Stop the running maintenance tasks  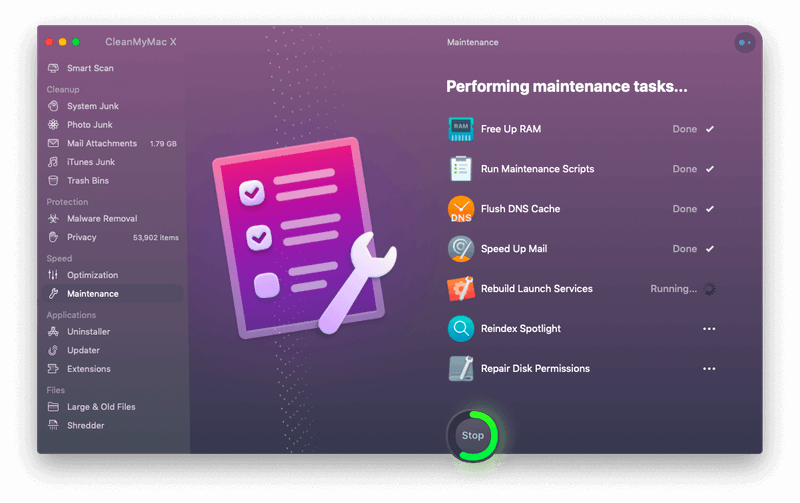[472, 436]
